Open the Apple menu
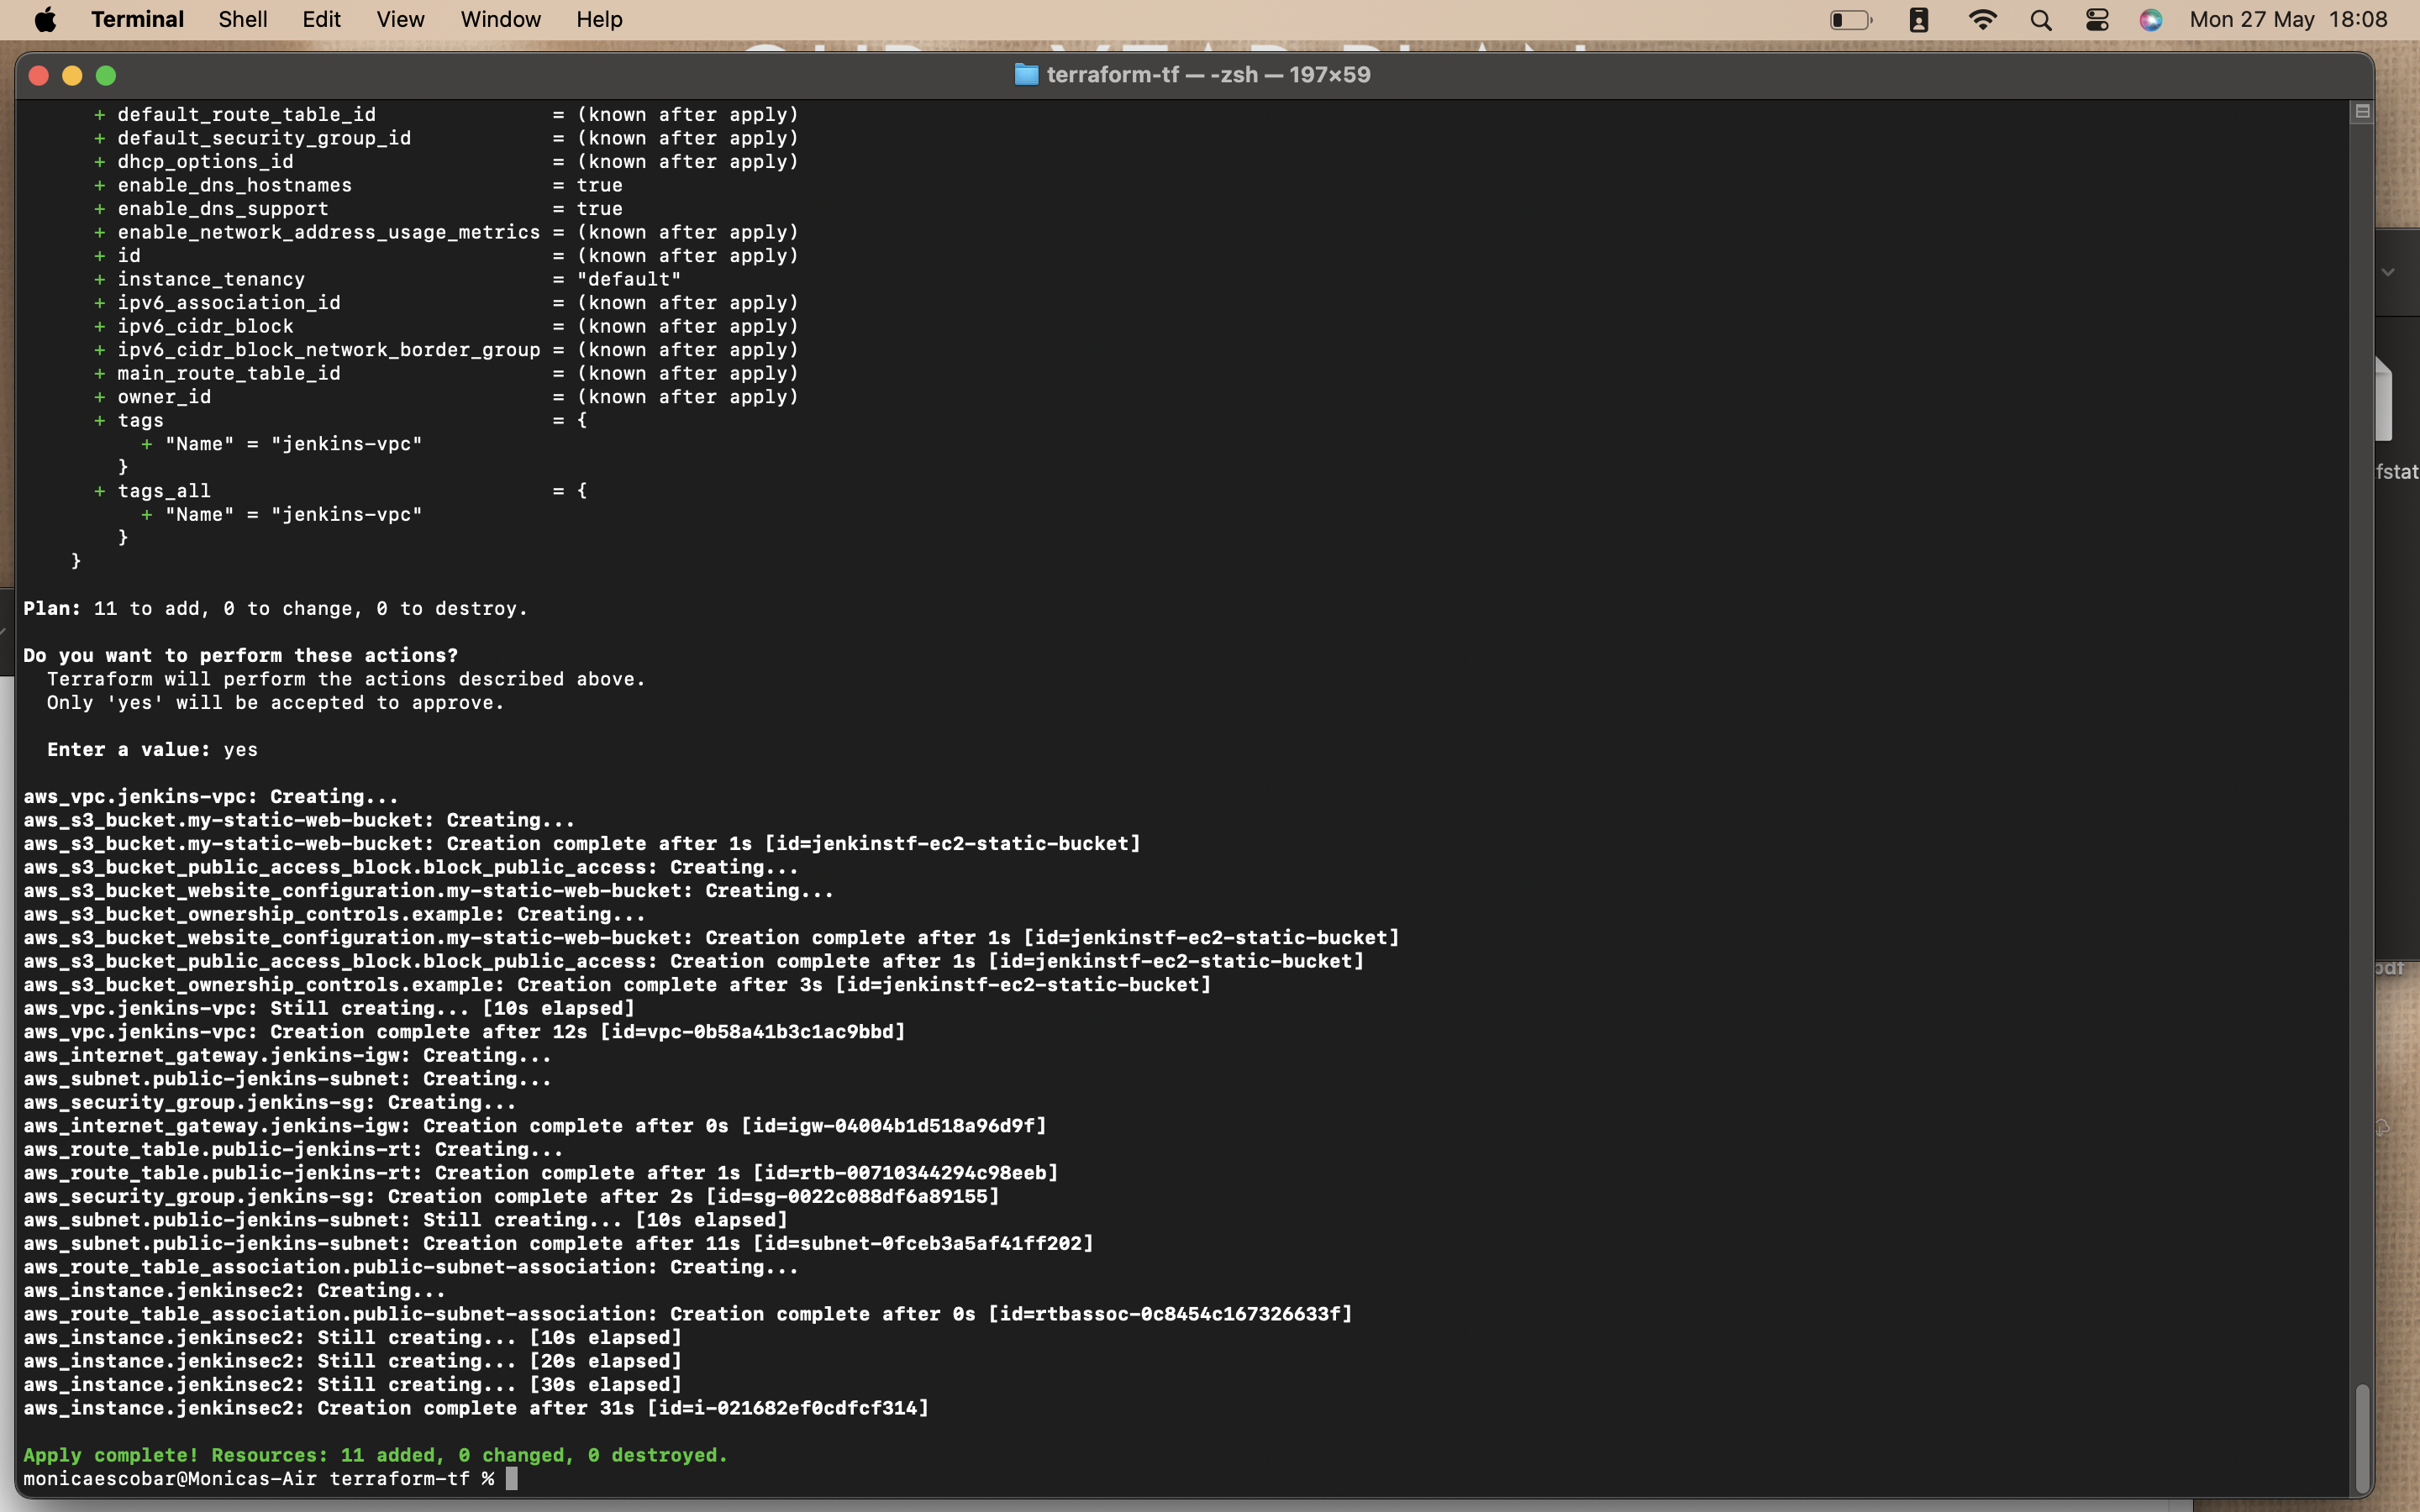The height and width of the screenshot is (1512, 2420). pos(45,19)
